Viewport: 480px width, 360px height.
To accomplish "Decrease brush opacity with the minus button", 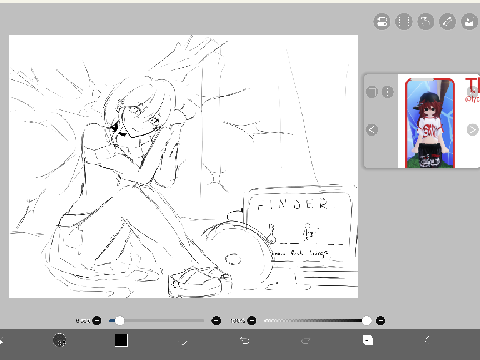I will point(252,321).
